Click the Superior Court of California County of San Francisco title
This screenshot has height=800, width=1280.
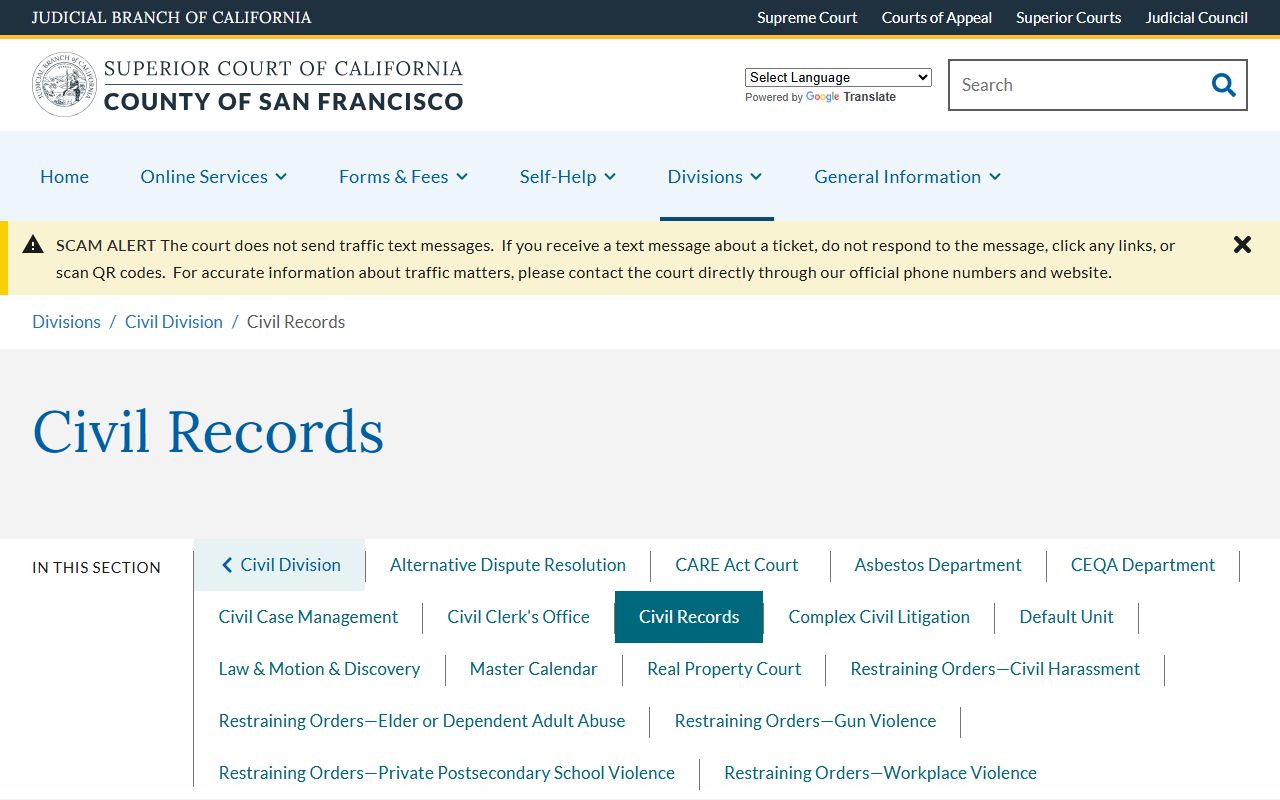tap(283, 85)
